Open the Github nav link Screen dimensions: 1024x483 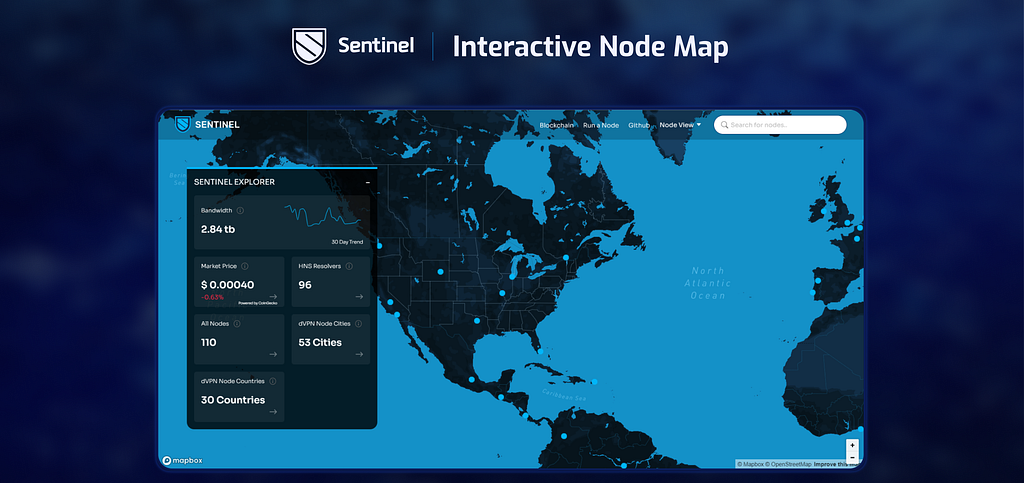click(x=639, y=125)
